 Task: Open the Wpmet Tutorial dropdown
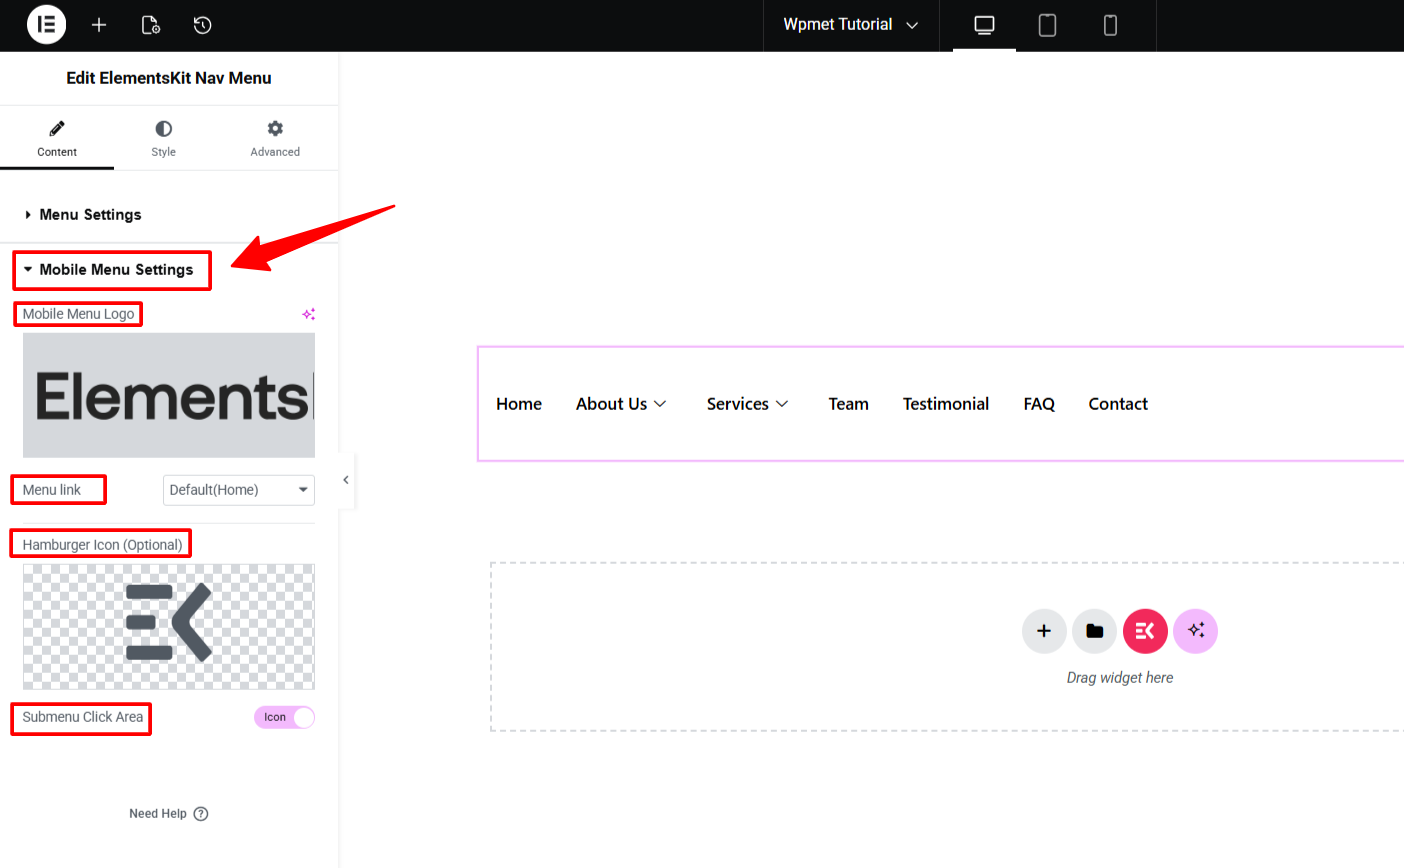(851, 24)
